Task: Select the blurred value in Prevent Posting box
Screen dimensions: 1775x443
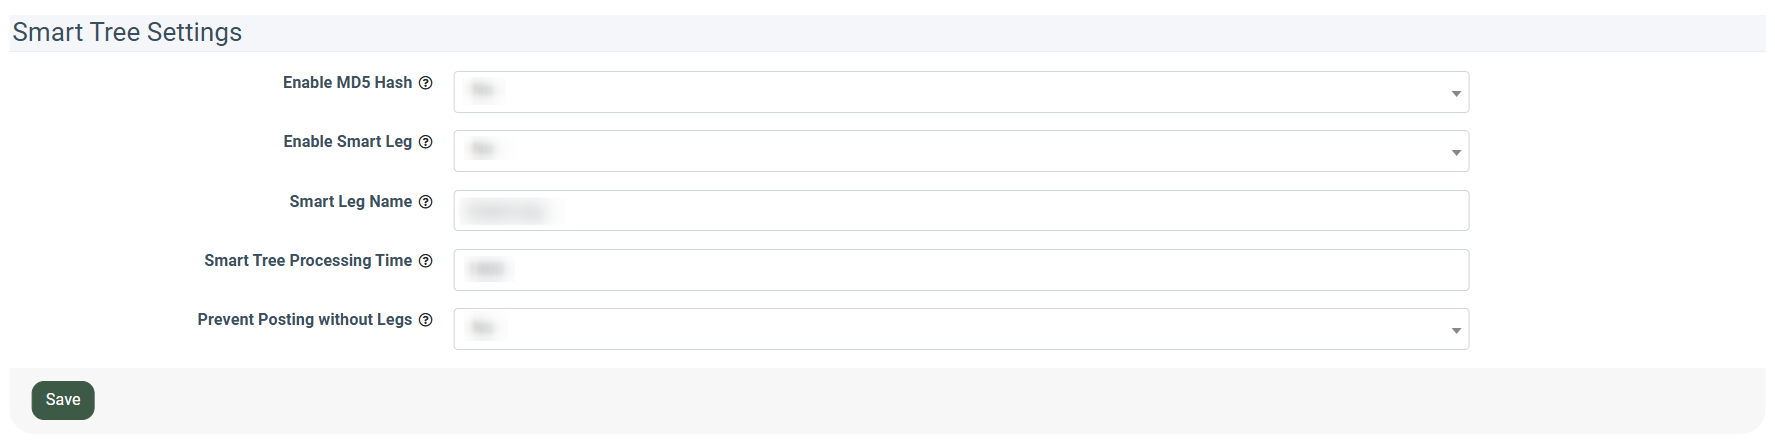Action: pos(483,327)
